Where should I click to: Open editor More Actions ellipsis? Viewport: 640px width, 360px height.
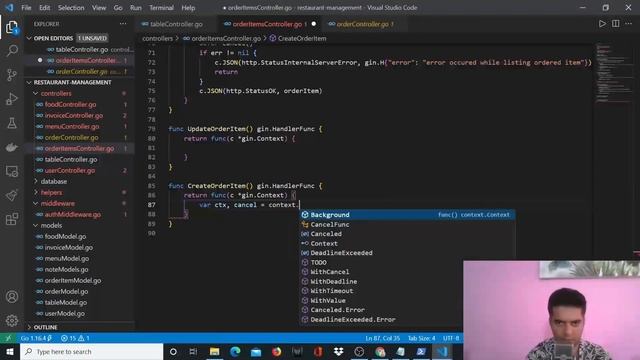coord(629,24)
